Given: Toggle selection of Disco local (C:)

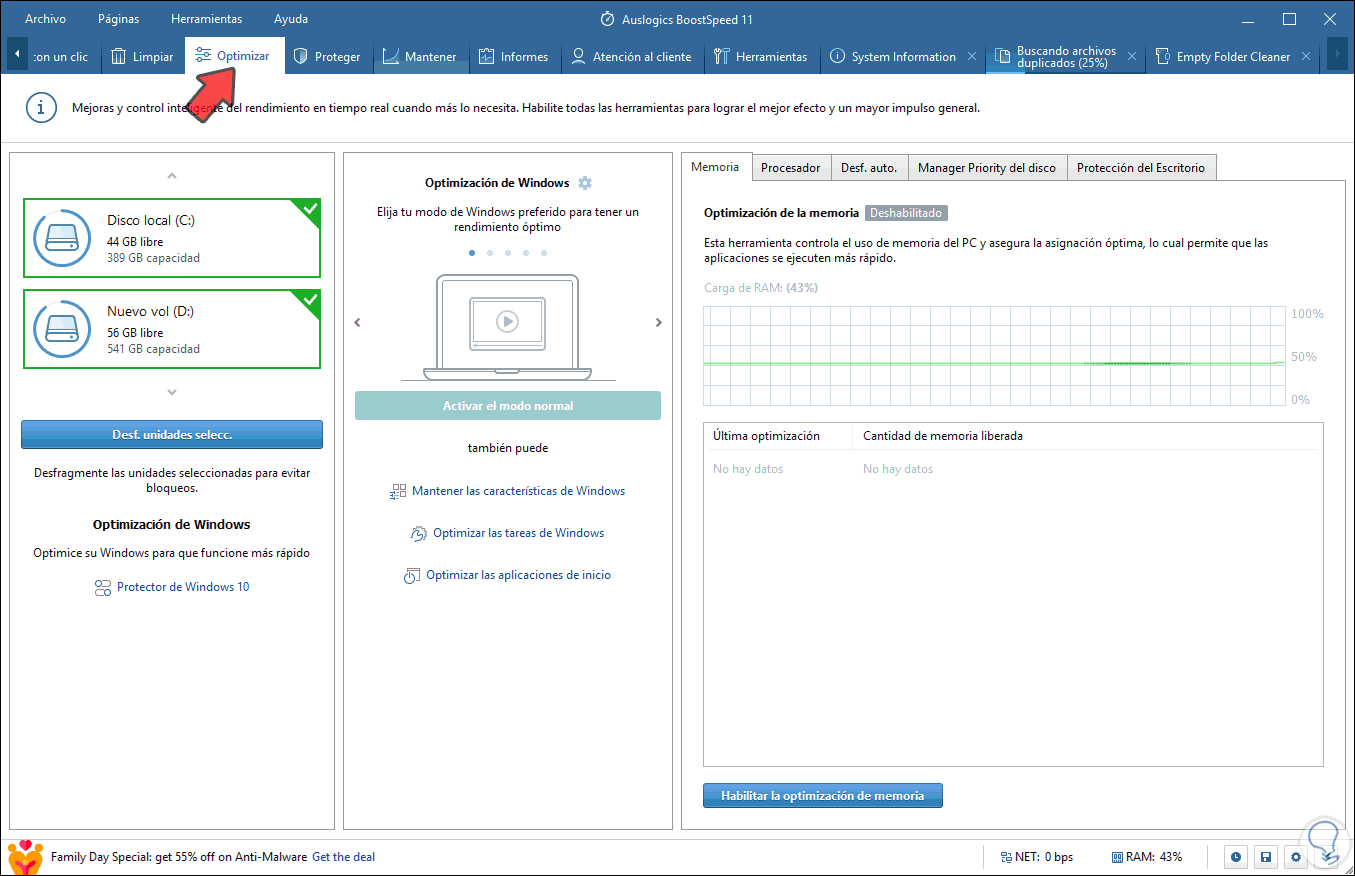Looking at the screenshot, I should [x=172, y=237].
